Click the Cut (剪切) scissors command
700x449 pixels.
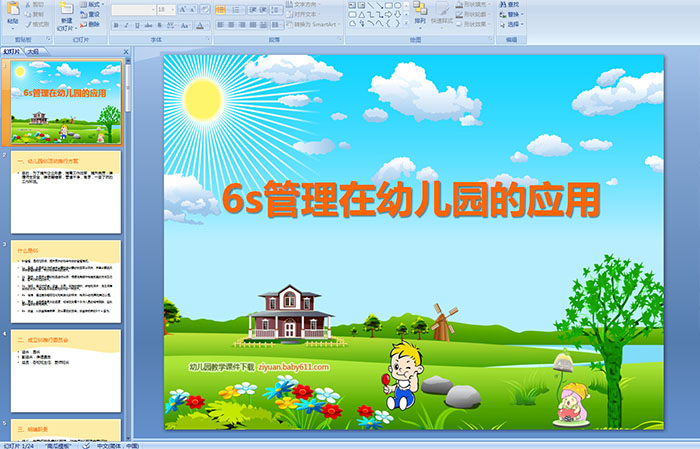(x=35, y=4)
